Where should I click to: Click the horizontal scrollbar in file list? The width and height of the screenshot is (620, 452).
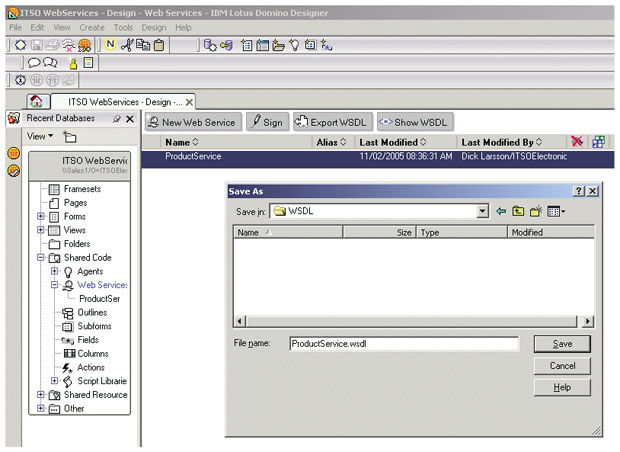(411, 321)
